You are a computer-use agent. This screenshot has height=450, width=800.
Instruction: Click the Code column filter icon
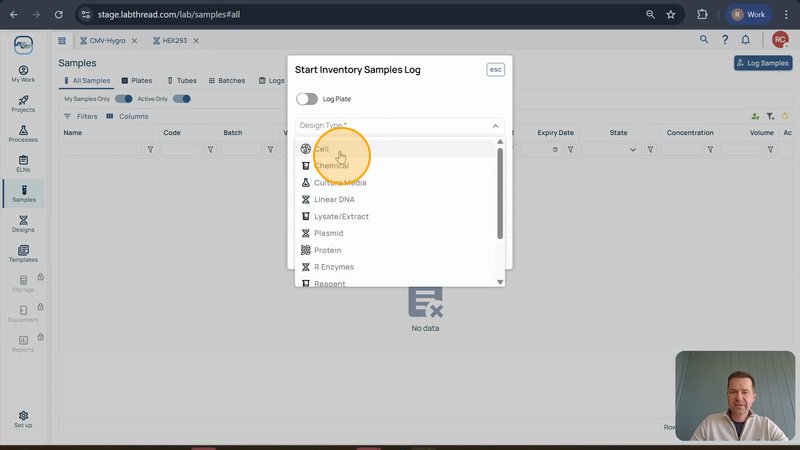(210, 149)
